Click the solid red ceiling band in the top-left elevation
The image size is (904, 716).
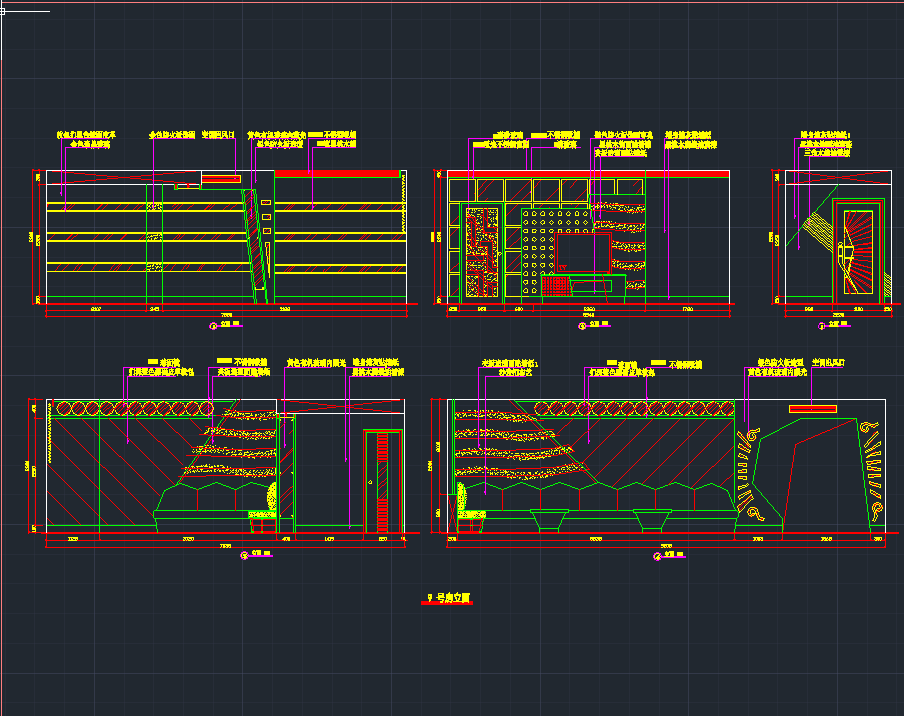(338, 174)
